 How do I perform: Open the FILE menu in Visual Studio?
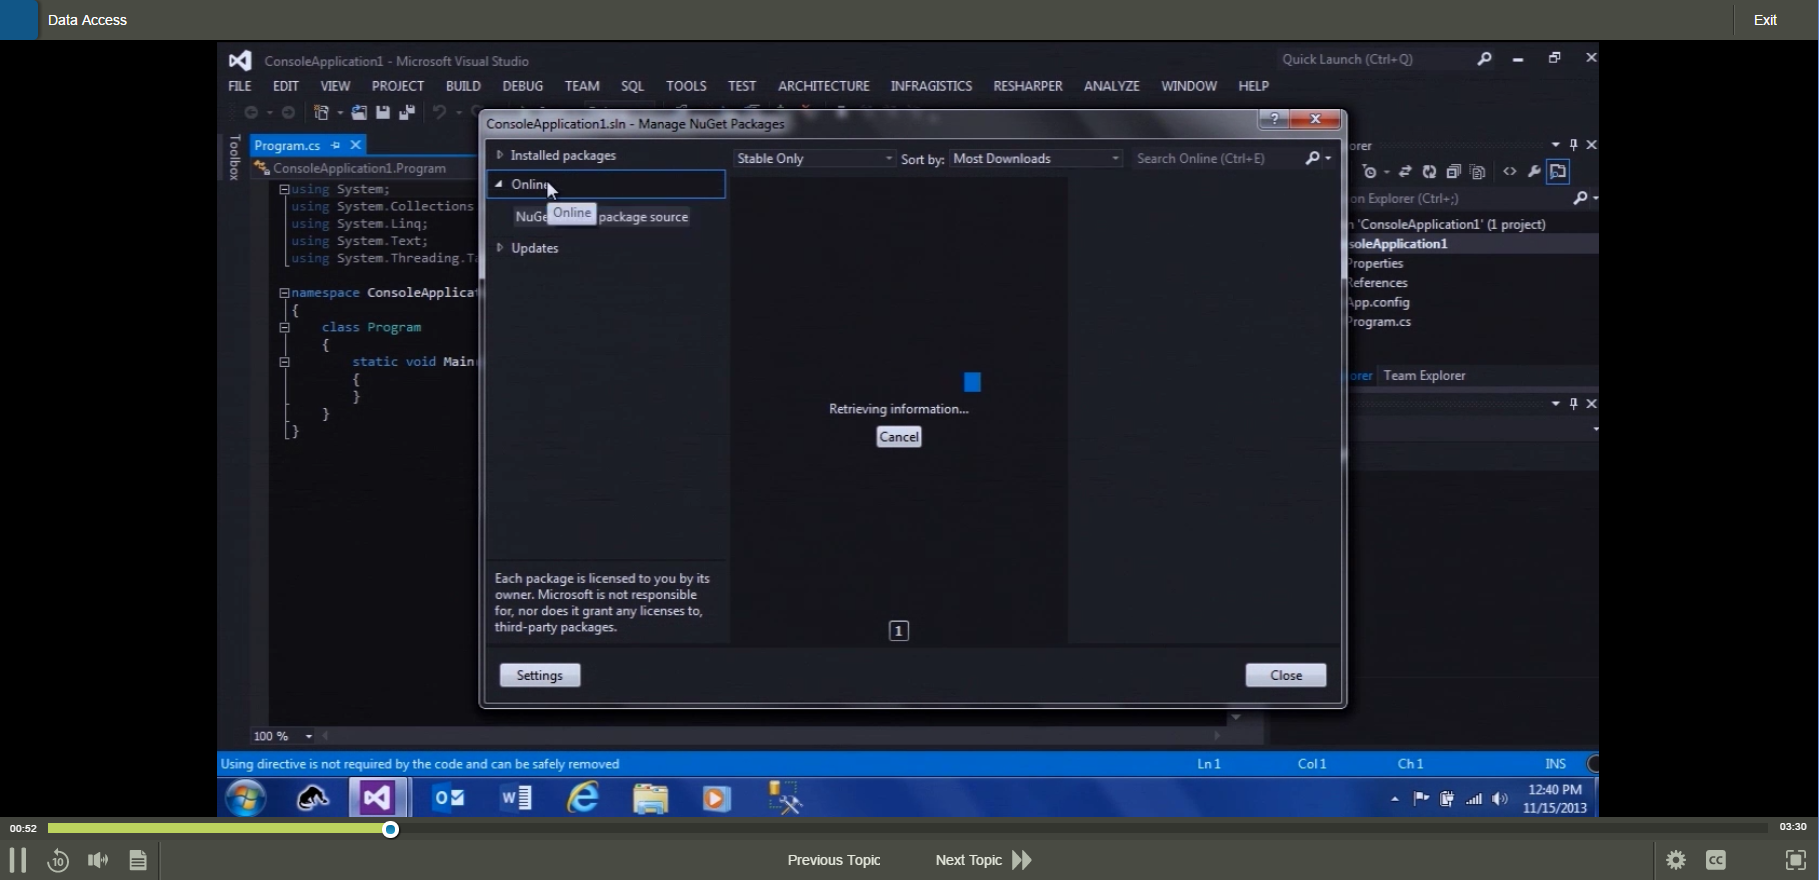240,86
